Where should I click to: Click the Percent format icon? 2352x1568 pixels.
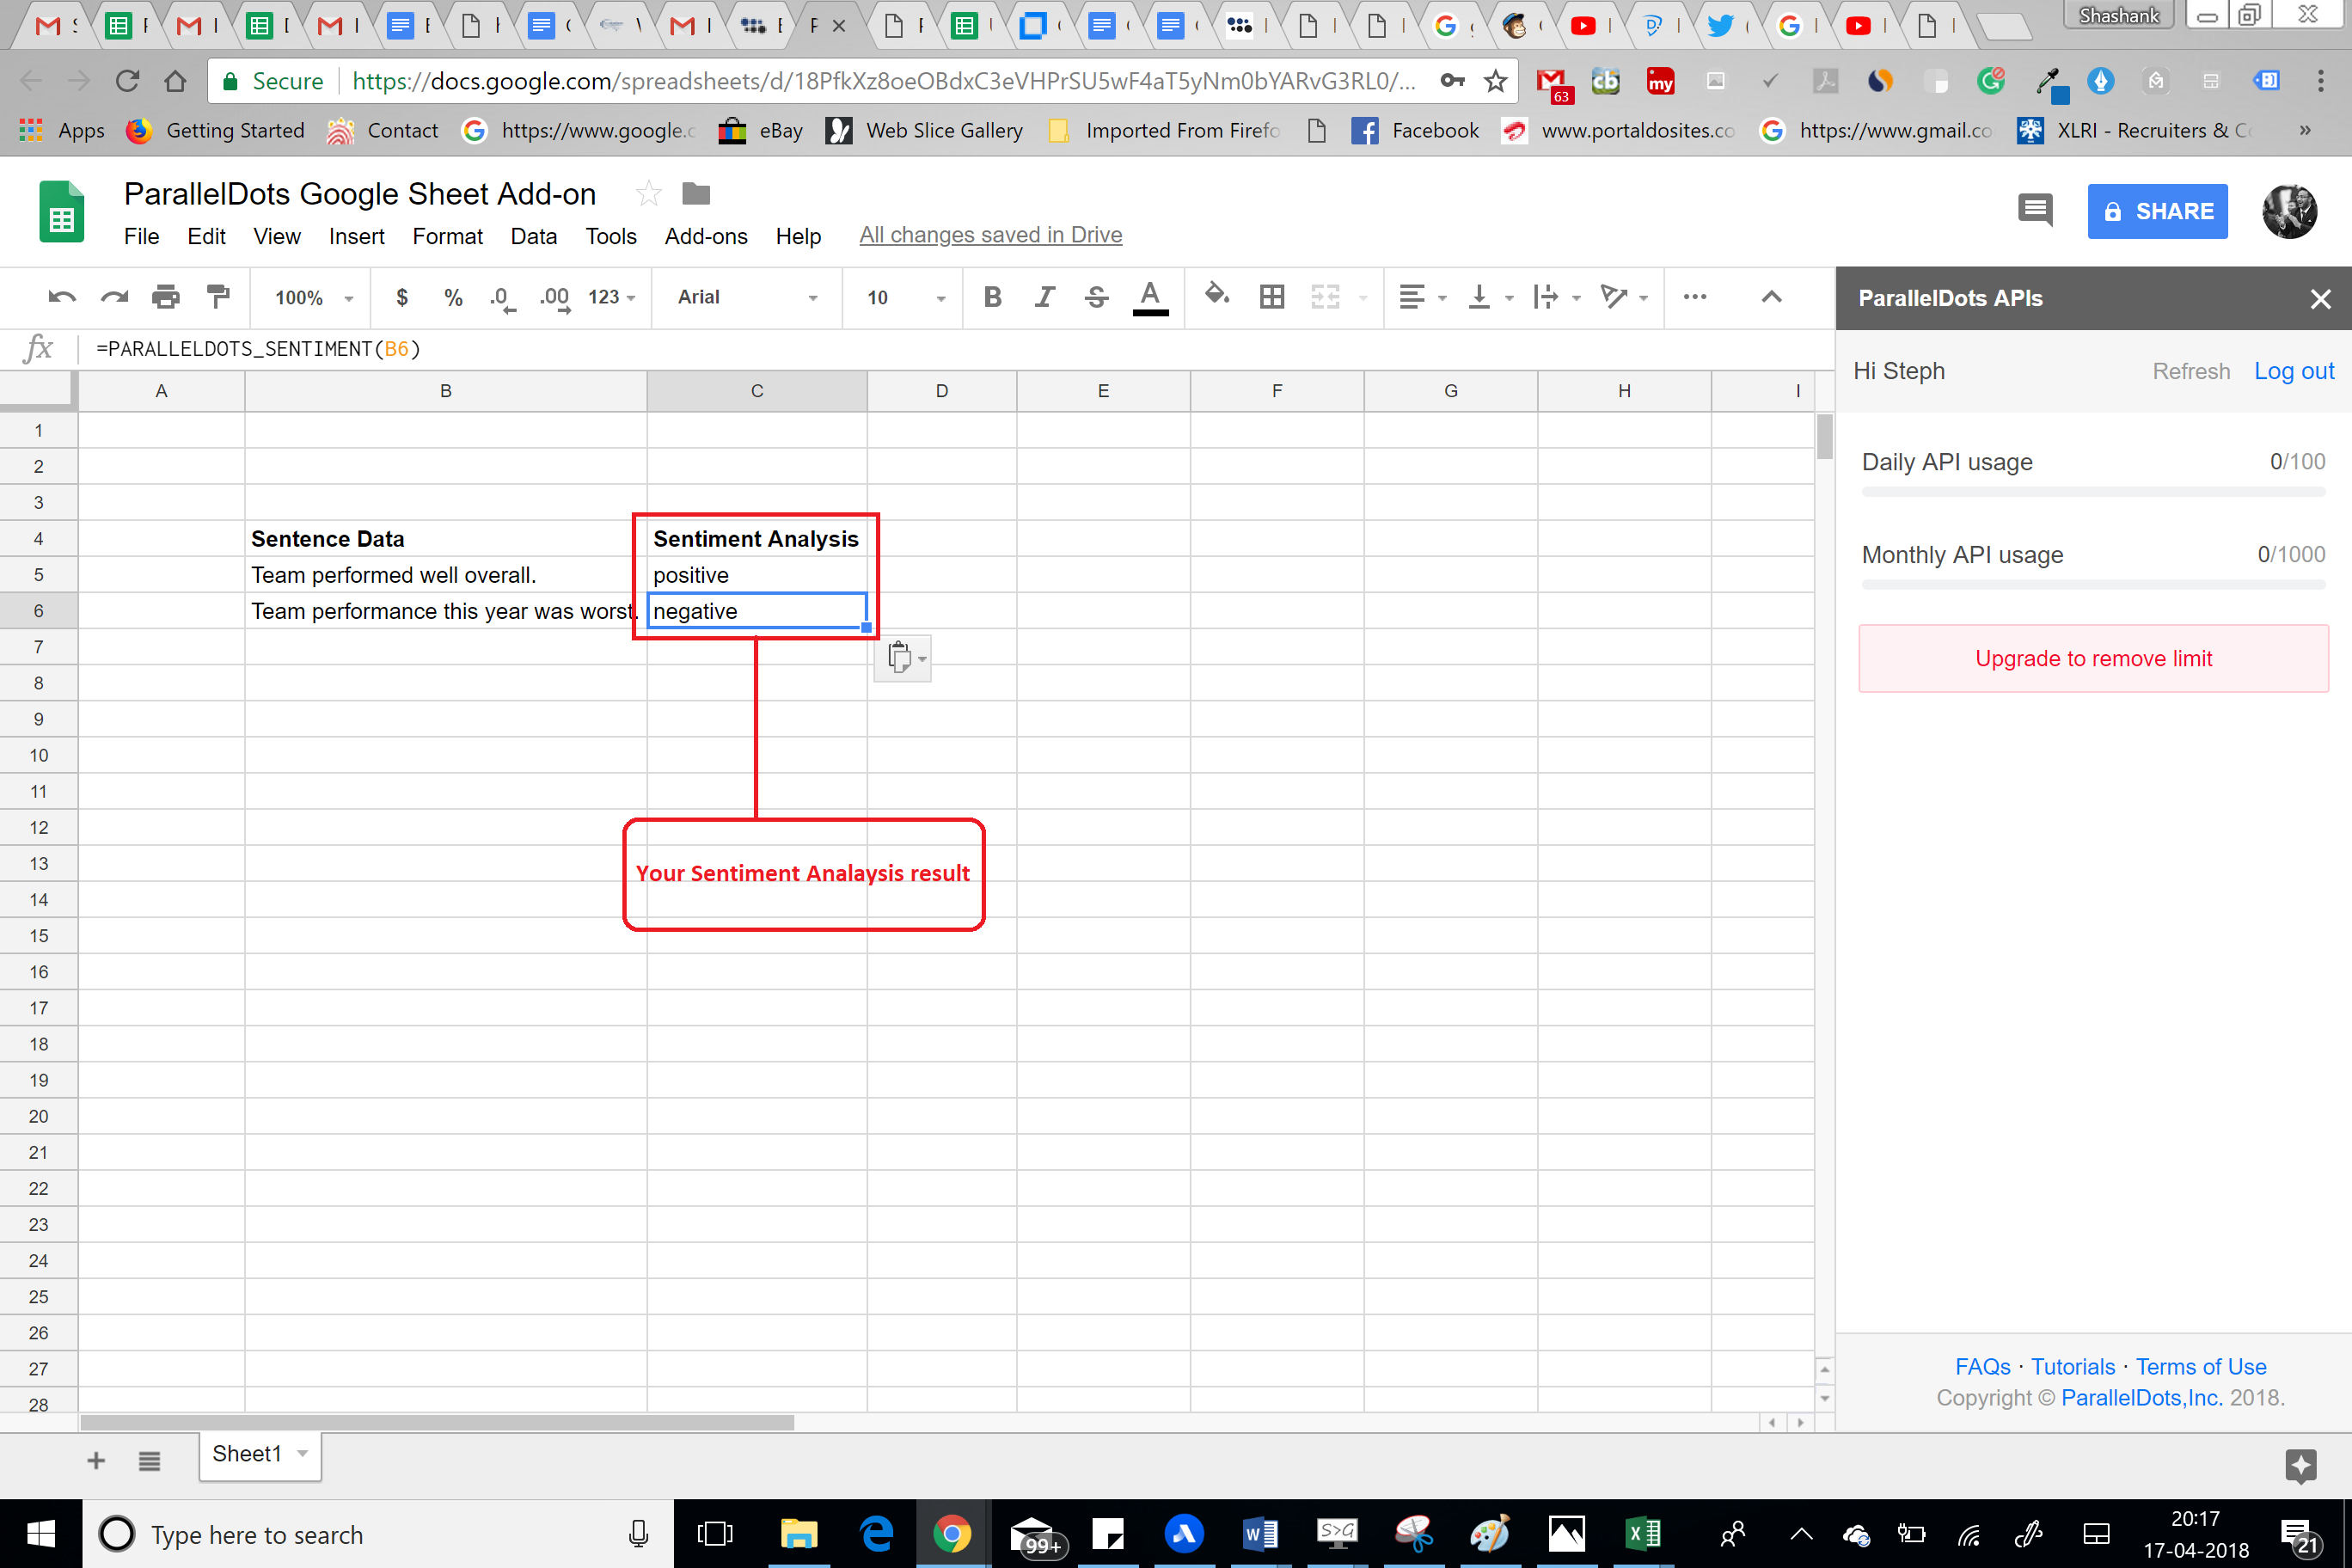452,297
